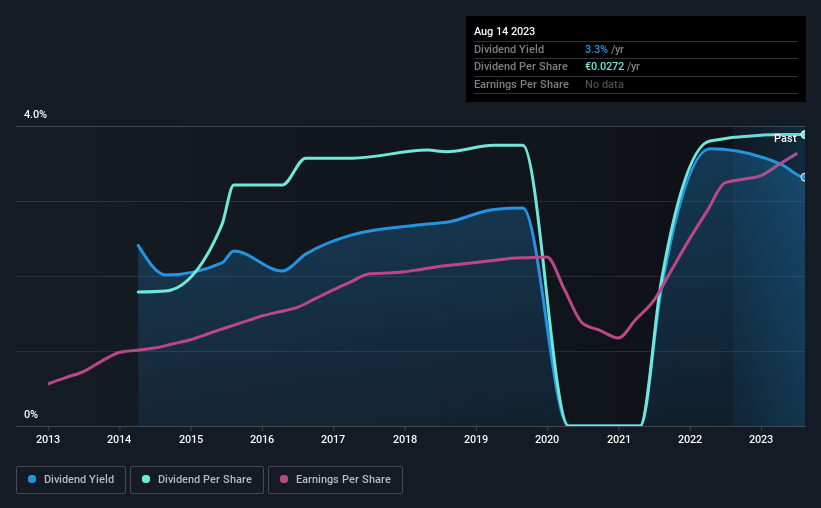
Task: Select the blue endpoint marker on Dividend Yield line
Action: click(x=804, y=177)
